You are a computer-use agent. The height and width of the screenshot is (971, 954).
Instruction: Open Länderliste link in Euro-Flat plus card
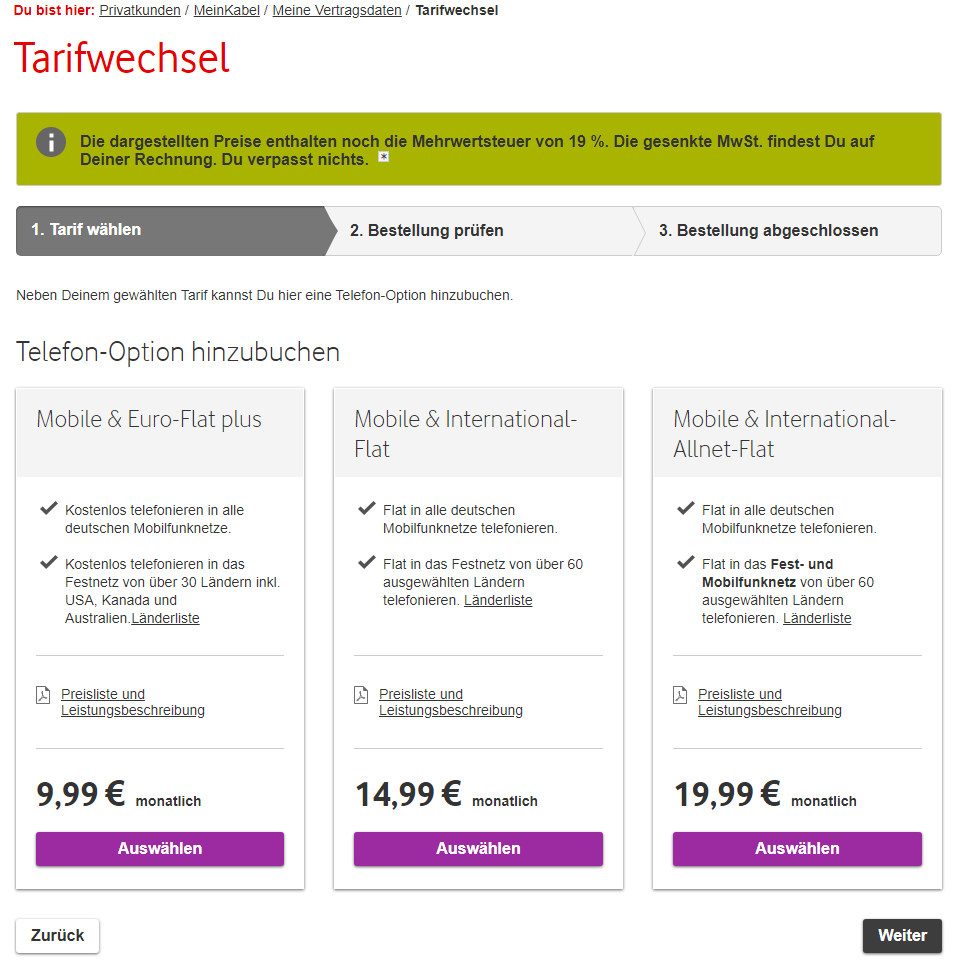click(x=165, y=618)
